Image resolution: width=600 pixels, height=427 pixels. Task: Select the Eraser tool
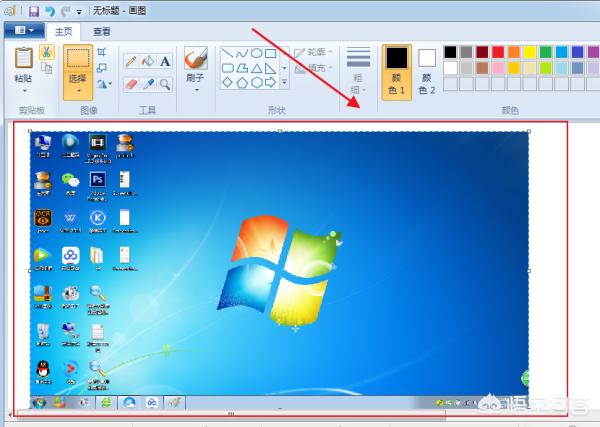click(130, 85)
